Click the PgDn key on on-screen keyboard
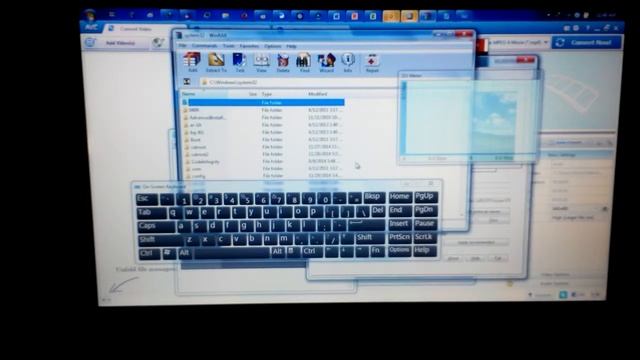The image size is (640, 360). pos(425,211)
